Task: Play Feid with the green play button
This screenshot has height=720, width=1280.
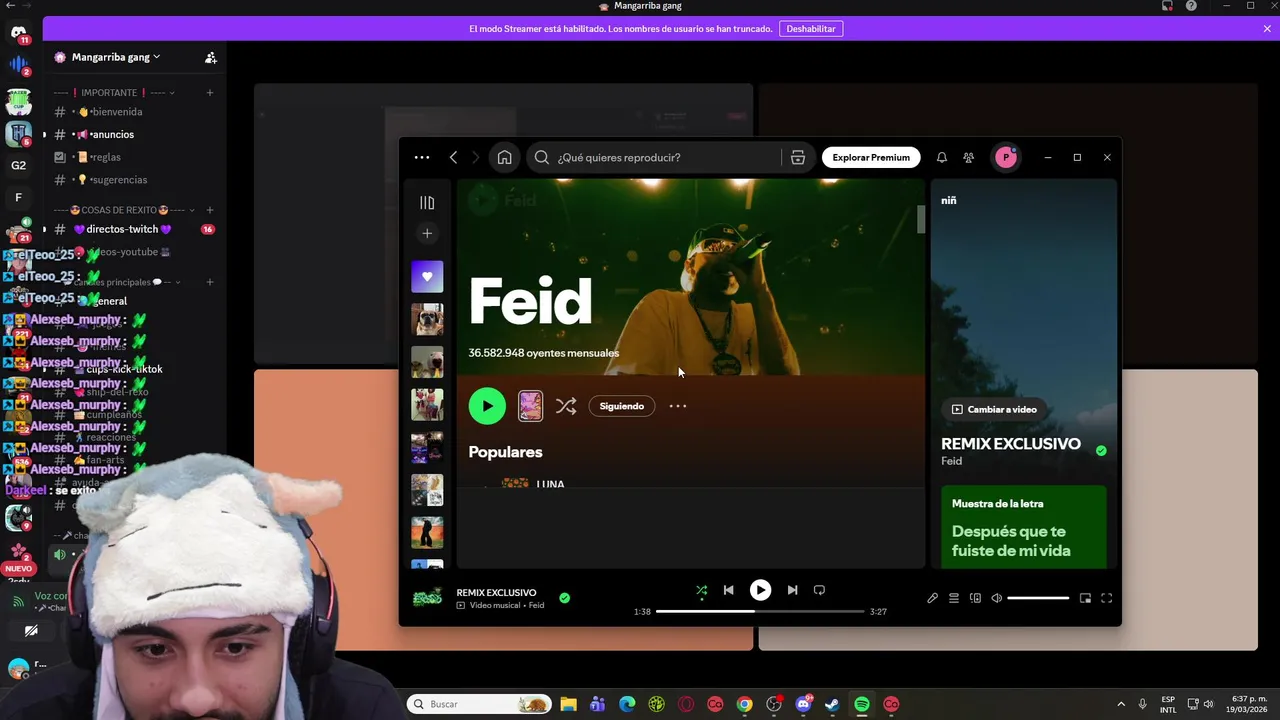Action: (x=487, y=406)
